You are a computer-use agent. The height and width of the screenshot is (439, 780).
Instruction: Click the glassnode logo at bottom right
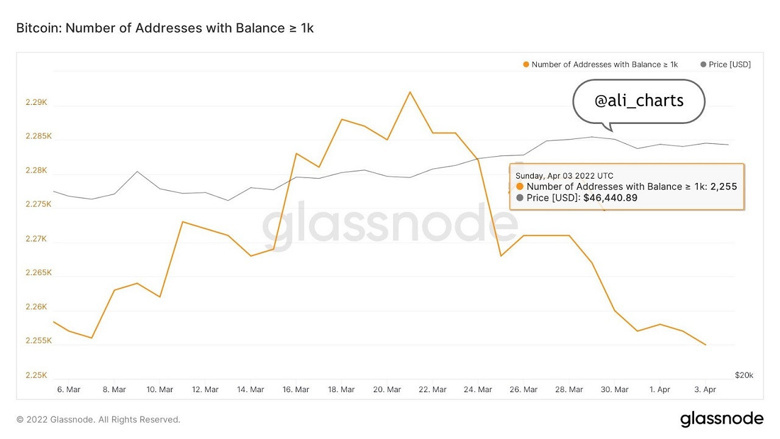point(716,418)
